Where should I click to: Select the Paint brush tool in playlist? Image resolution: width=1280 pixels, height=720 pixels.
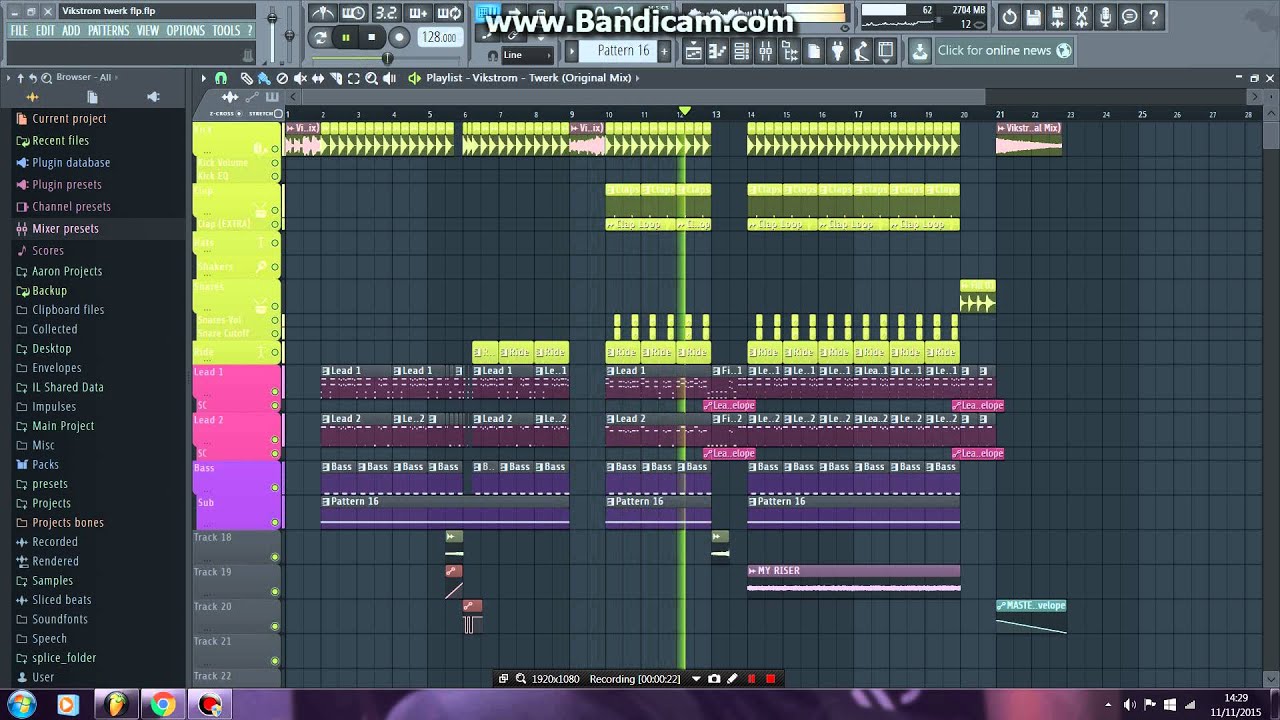264,78
